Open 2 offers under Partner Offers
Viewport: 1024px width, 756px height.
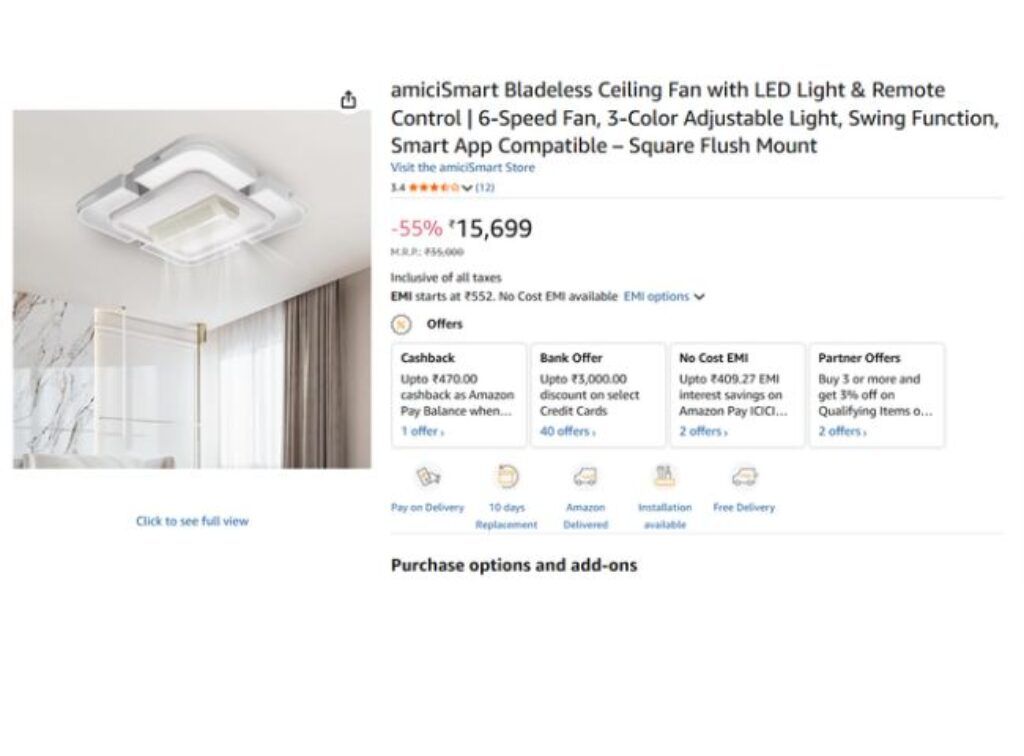(842, 432)
